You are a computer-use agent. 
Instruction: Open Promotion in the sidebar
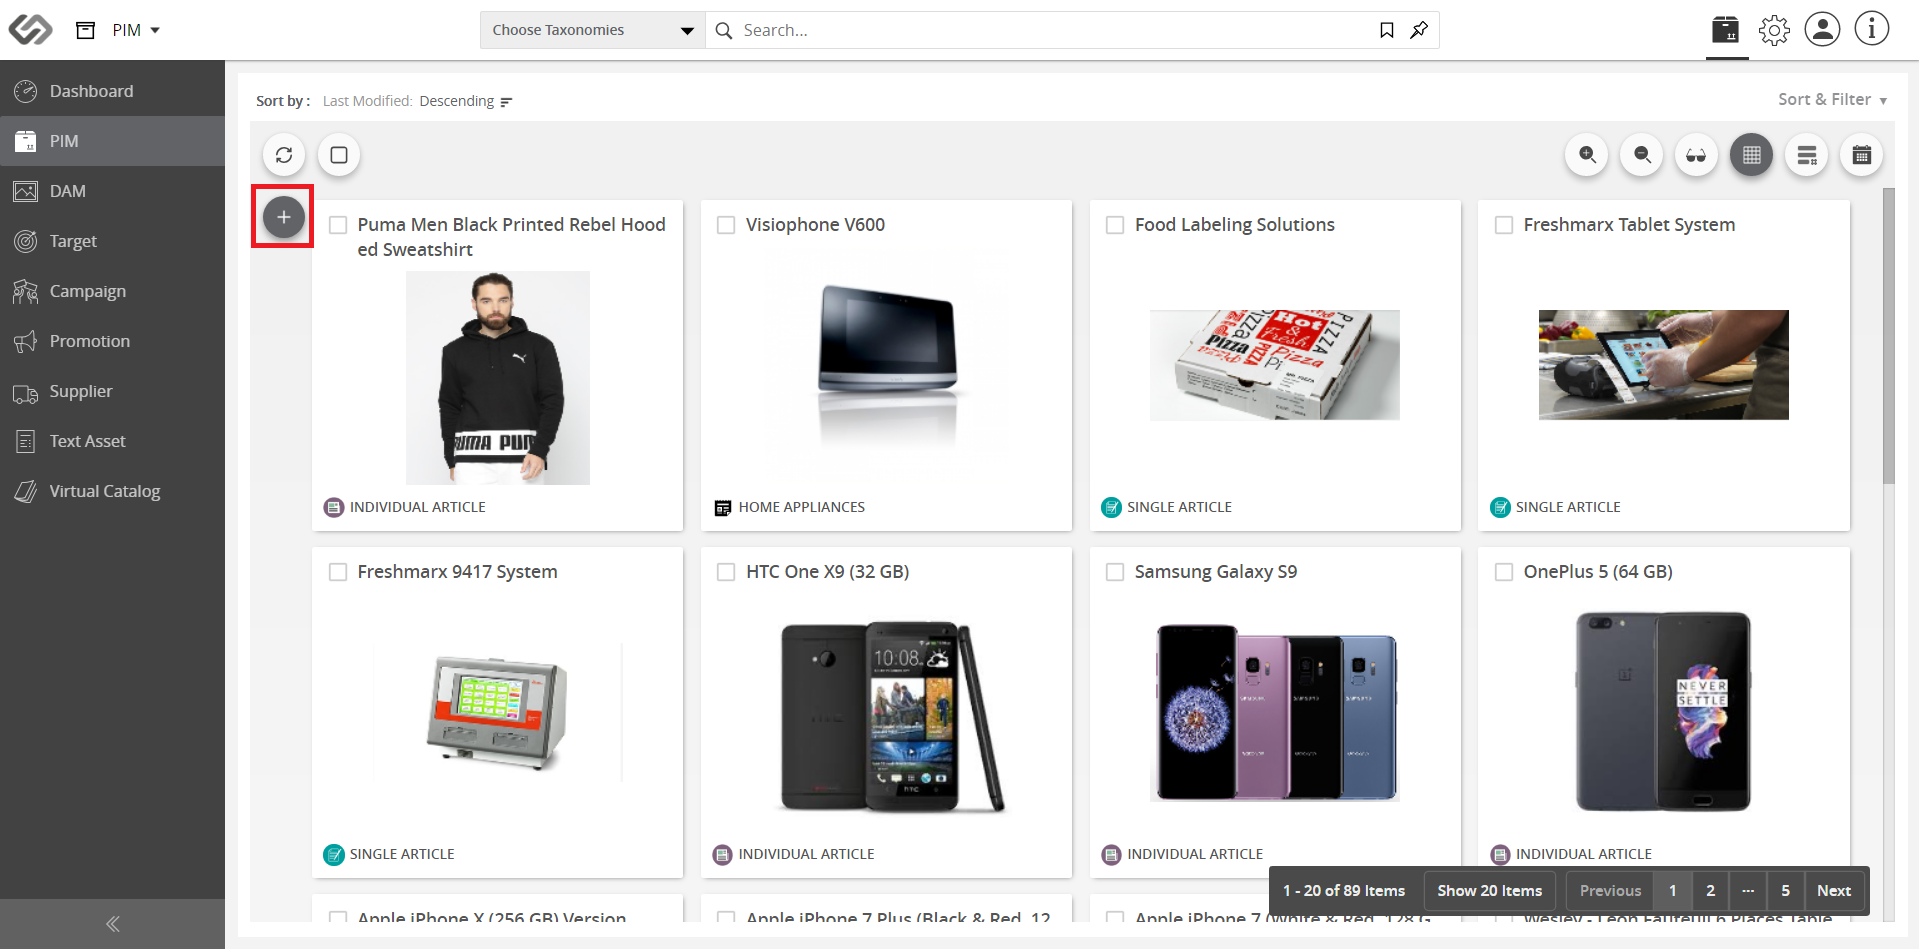click(112, 341)
